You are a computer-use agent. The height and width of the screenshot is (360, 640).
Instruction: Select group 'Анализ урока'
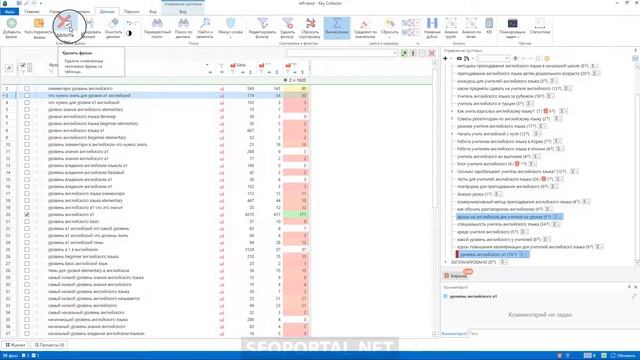tap(474, 194)
